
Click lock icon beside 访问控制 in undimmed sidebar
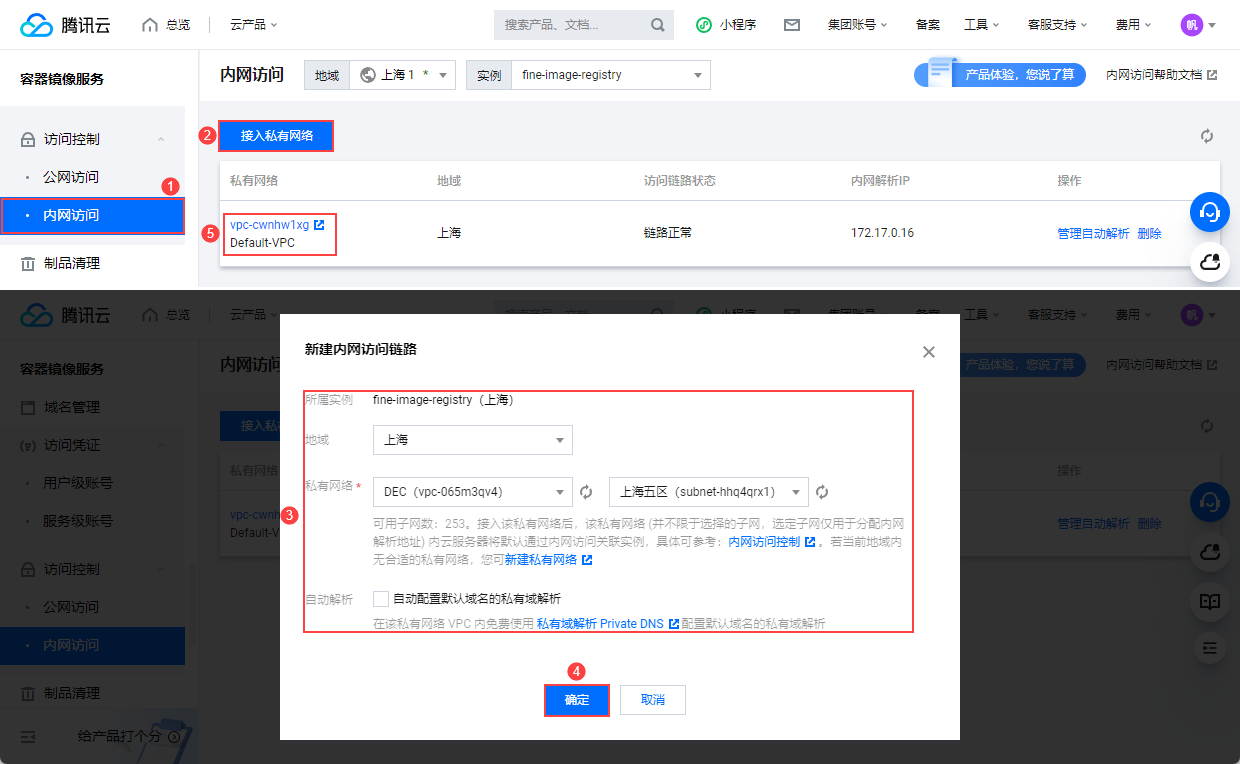(x=28, y=139)
